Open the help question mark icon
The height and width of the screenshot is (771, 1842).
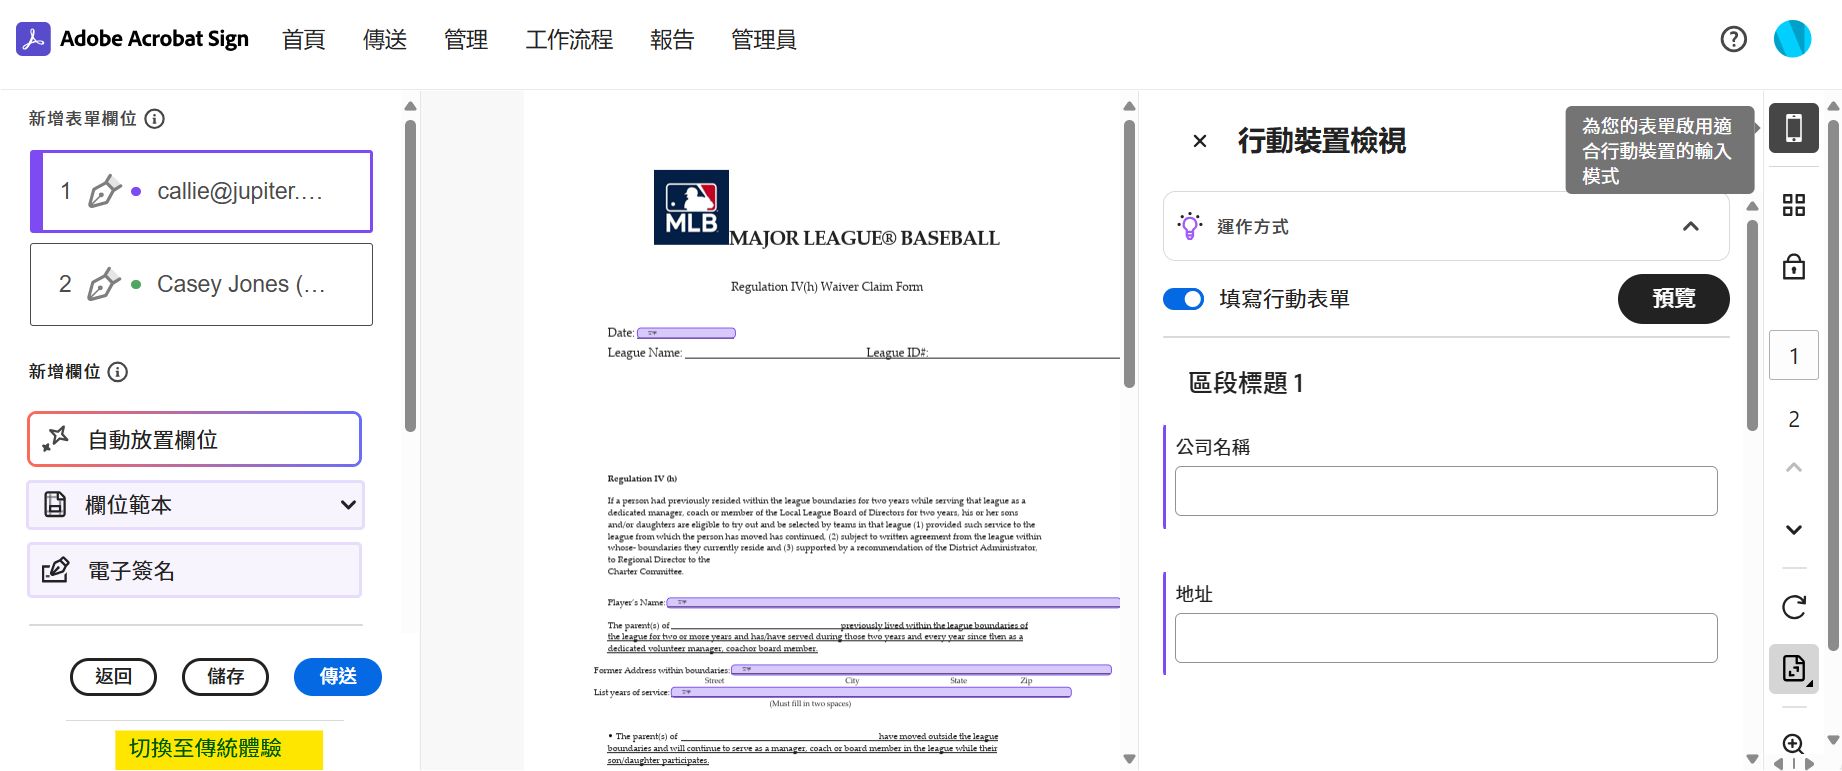click(1733, 39)
